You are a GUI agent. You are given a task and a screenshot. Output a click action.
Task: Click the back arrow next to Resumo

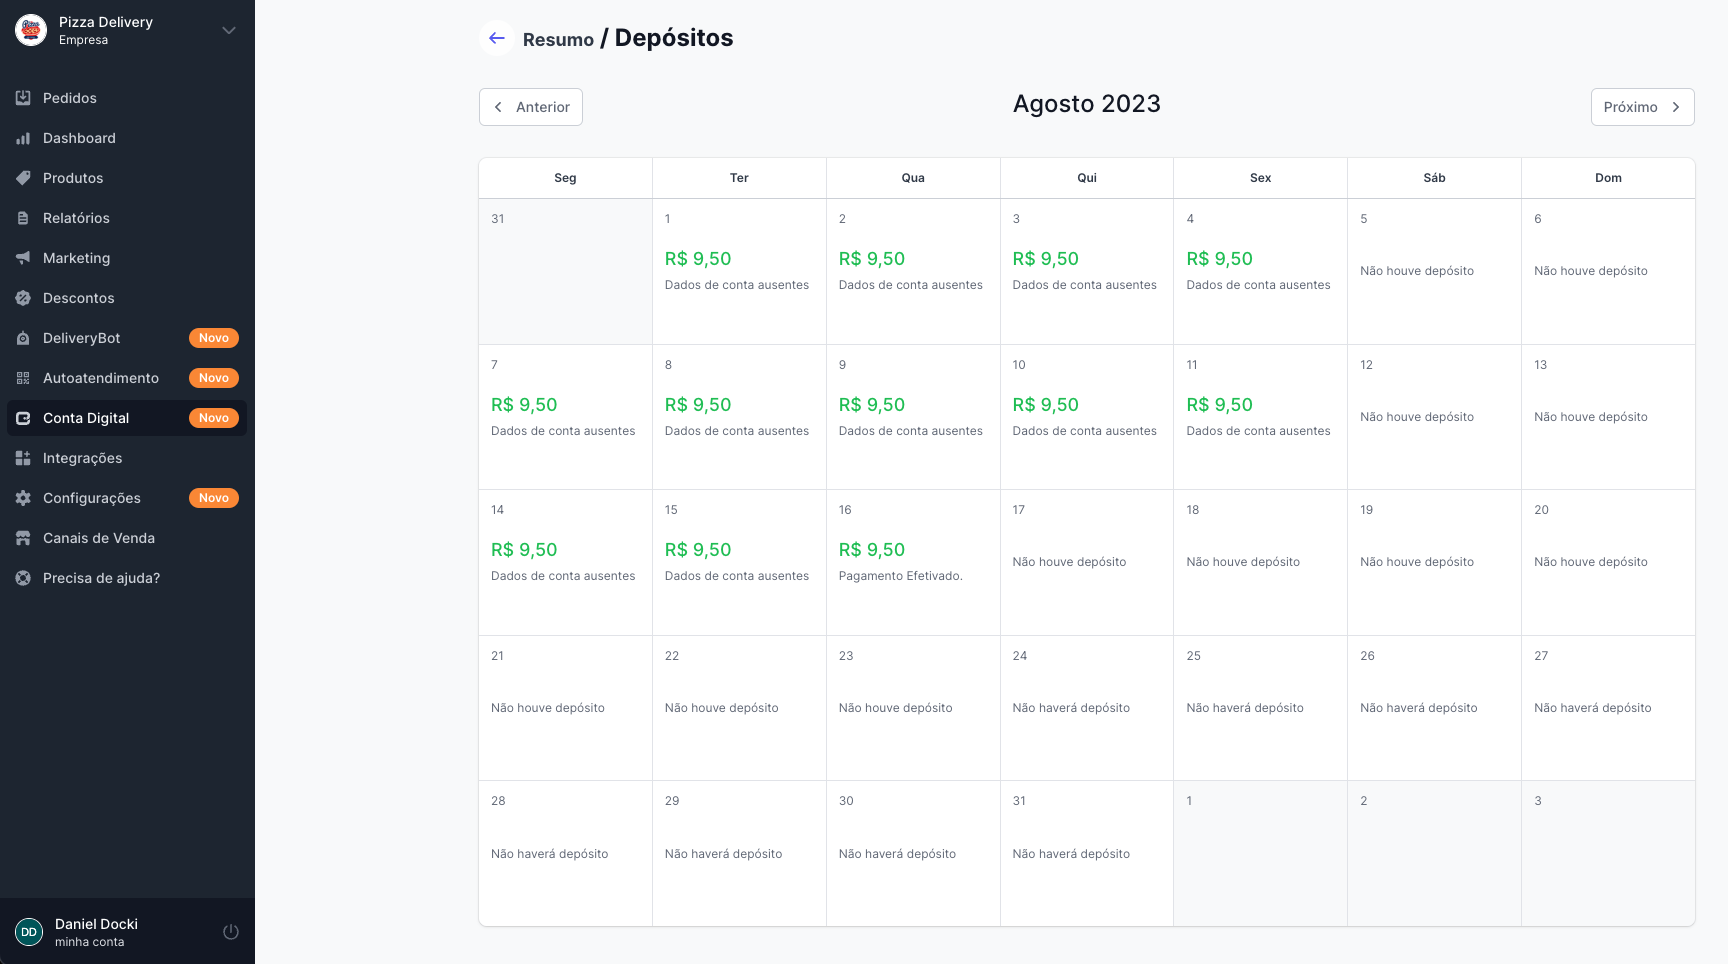click(497, 38)
